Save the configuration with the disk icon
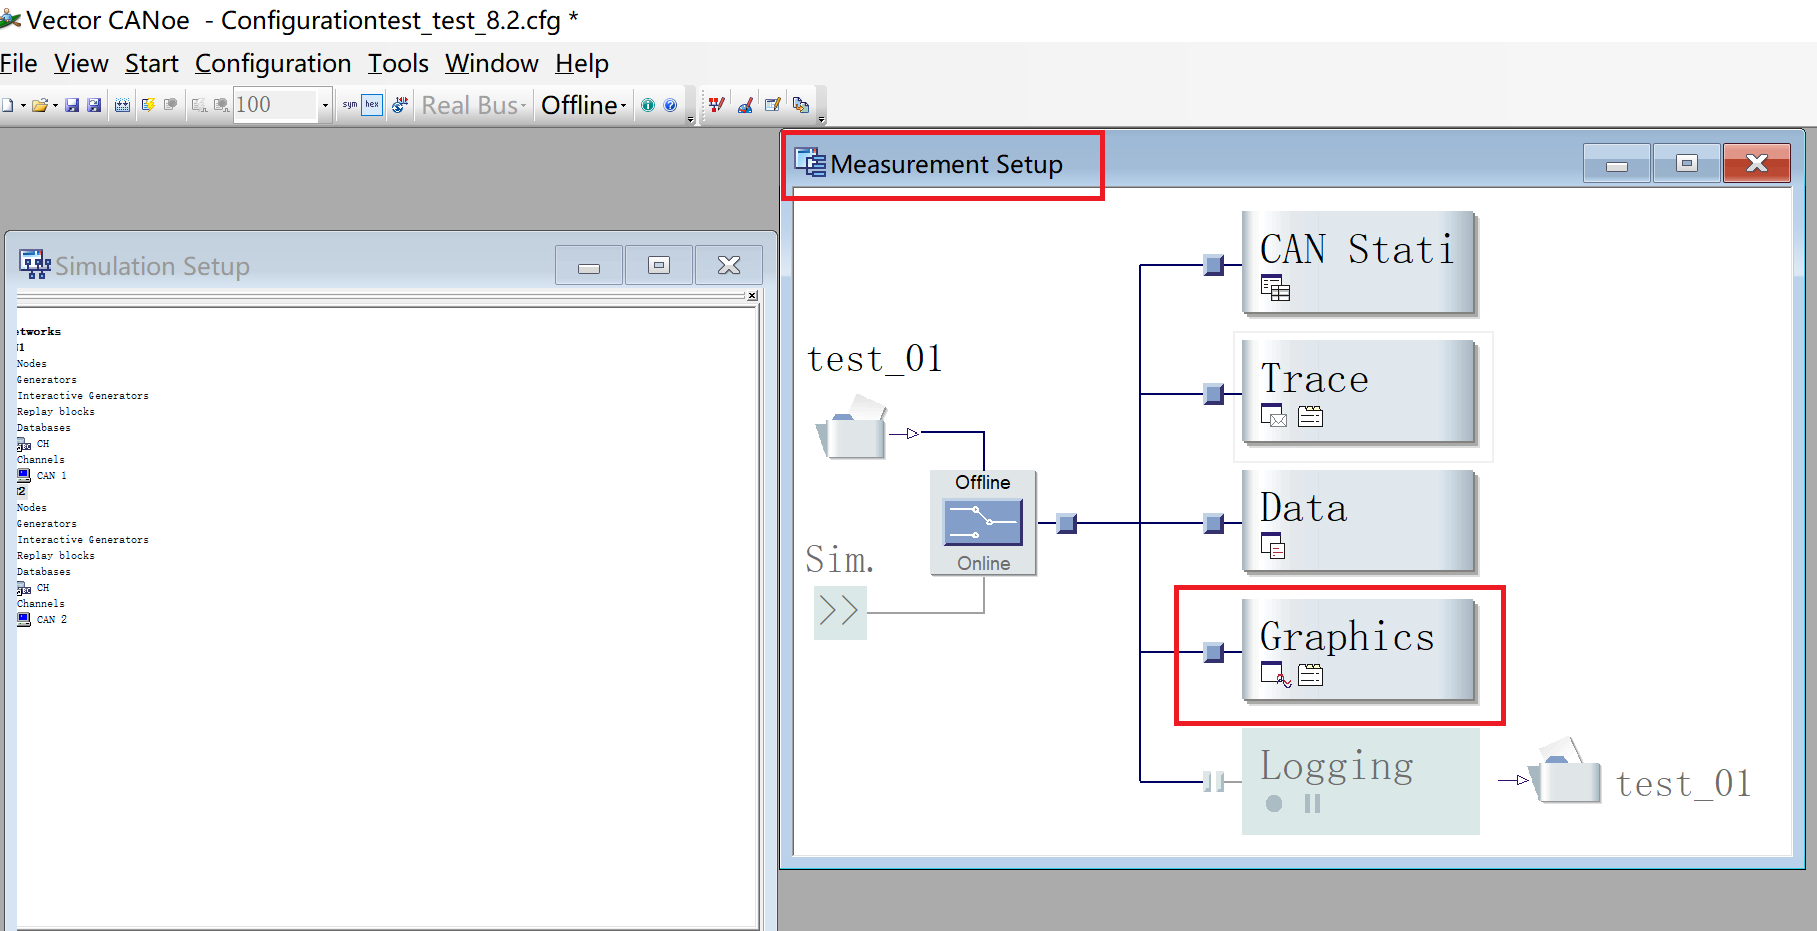This screenshot has height=931, width=1817. click(x=71, y=104)
